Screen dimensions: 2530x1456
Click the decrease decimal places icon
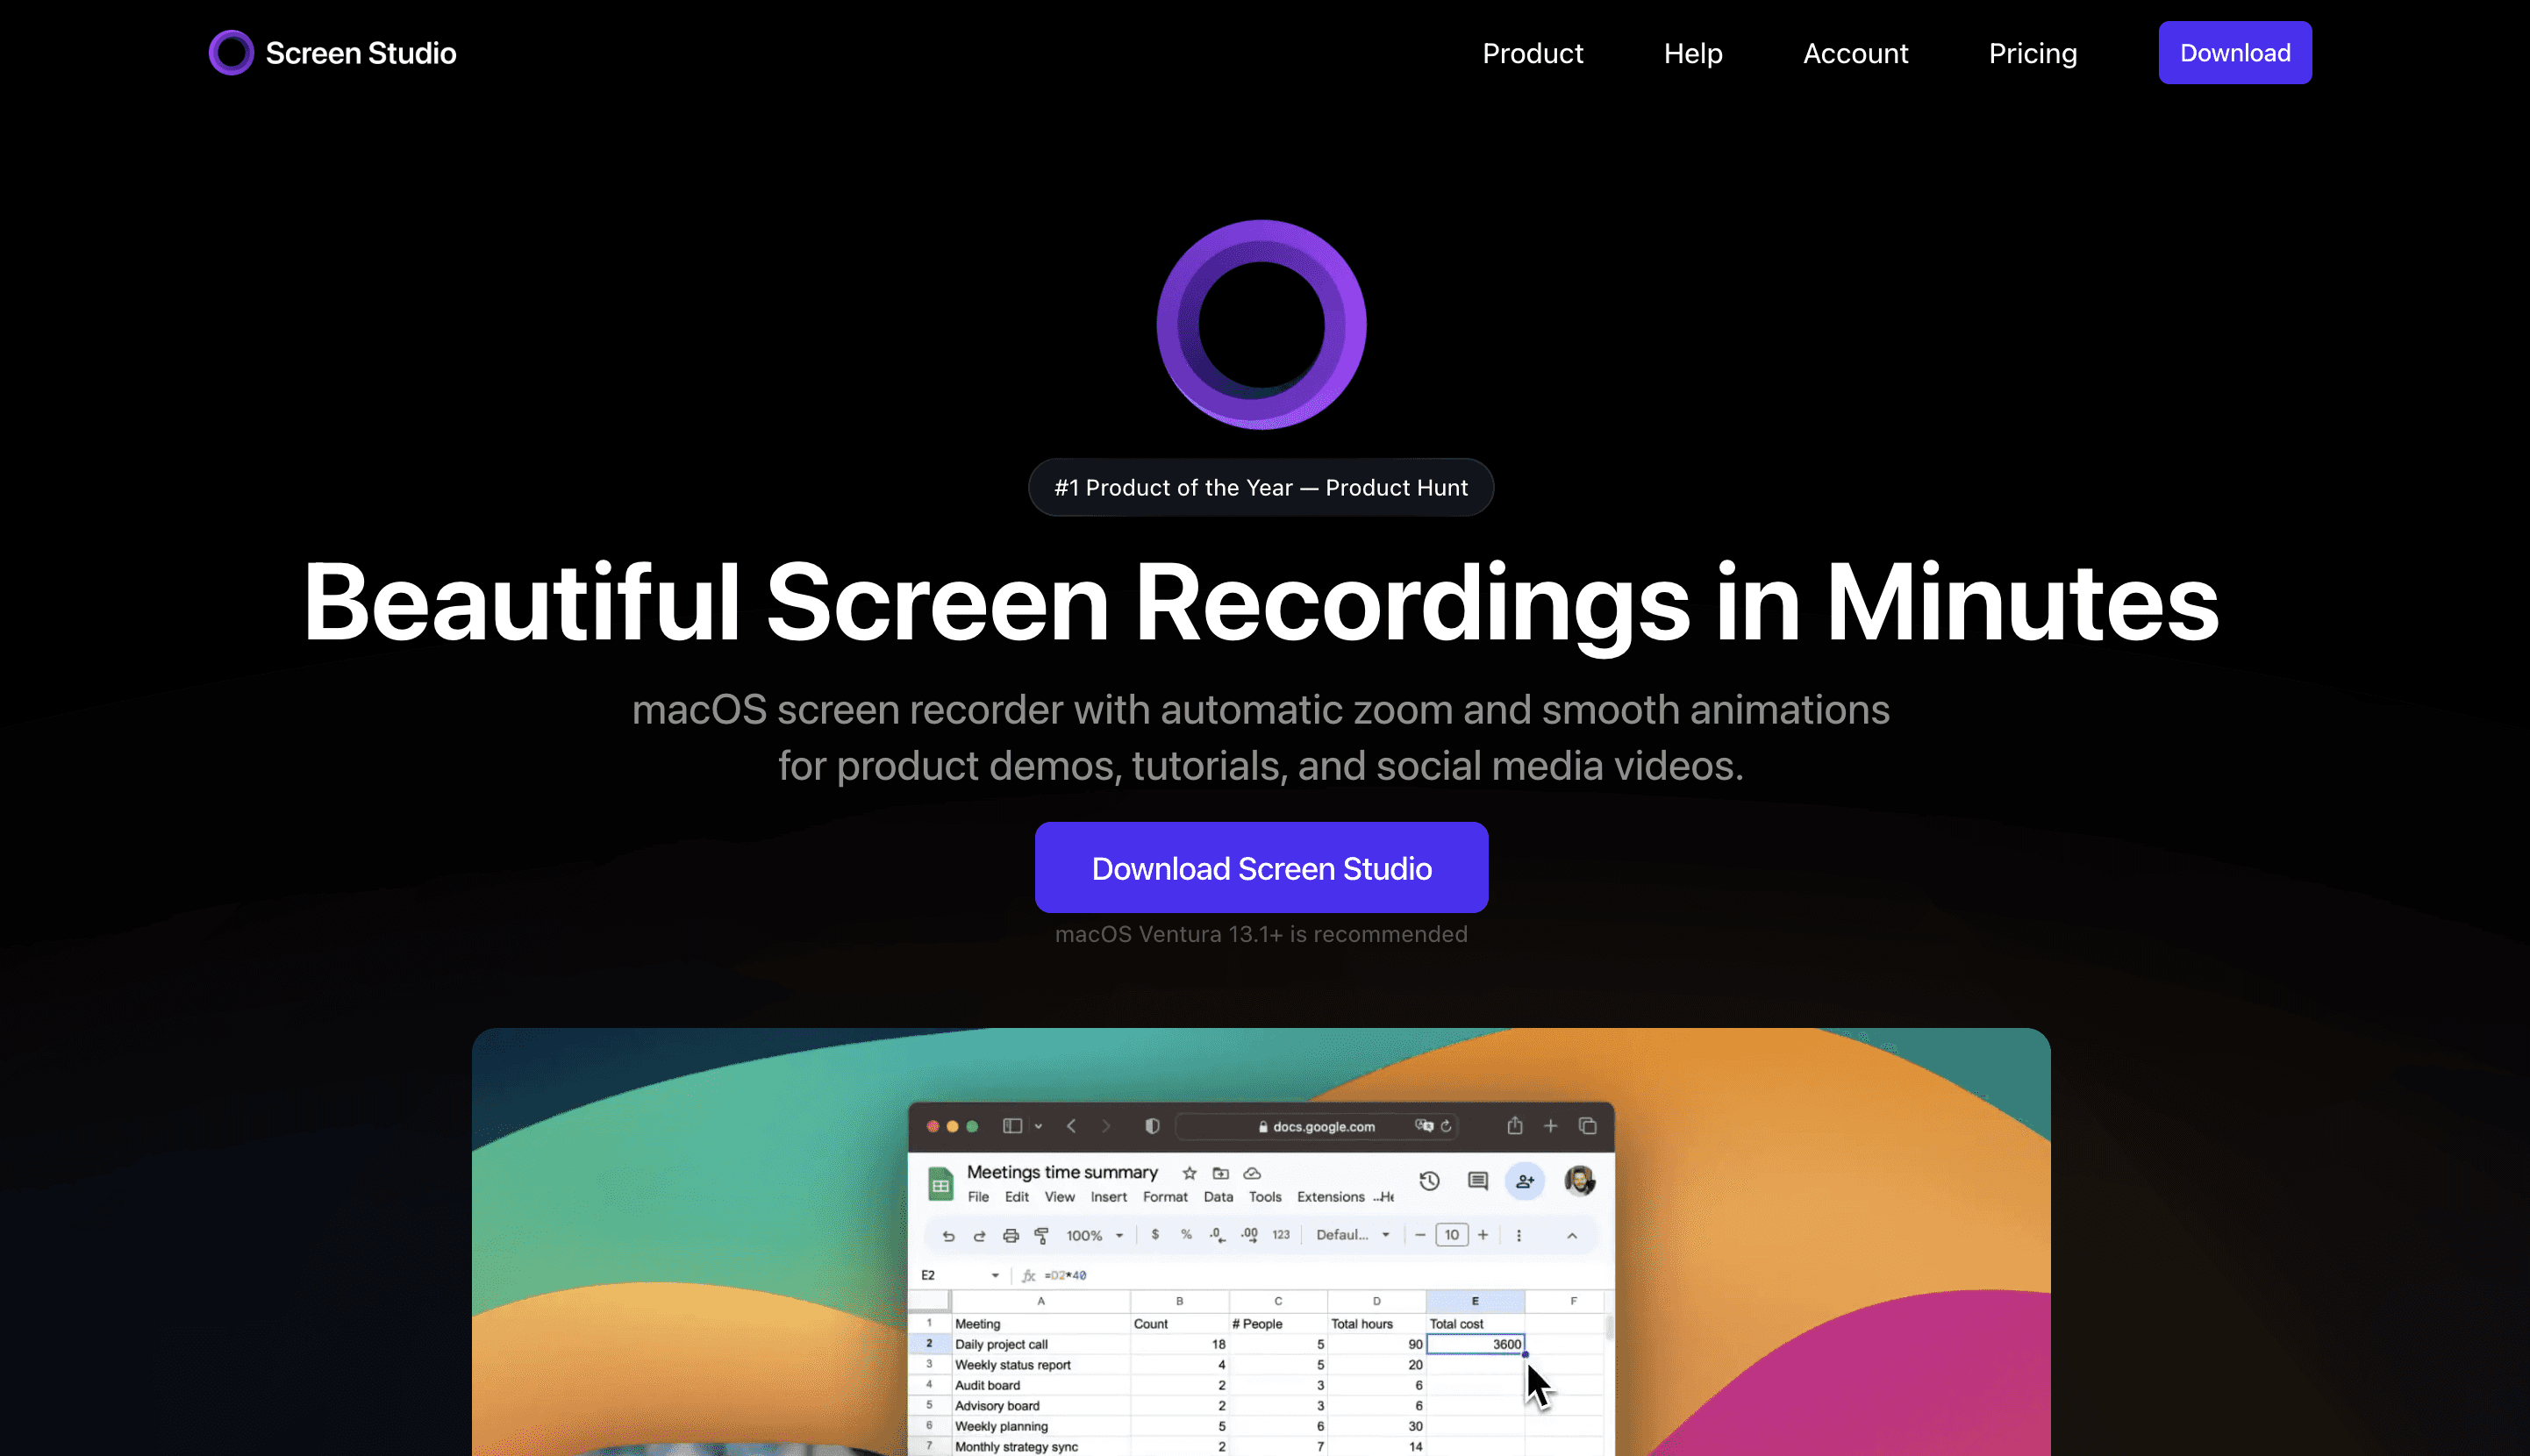tap(1217, 1235)
